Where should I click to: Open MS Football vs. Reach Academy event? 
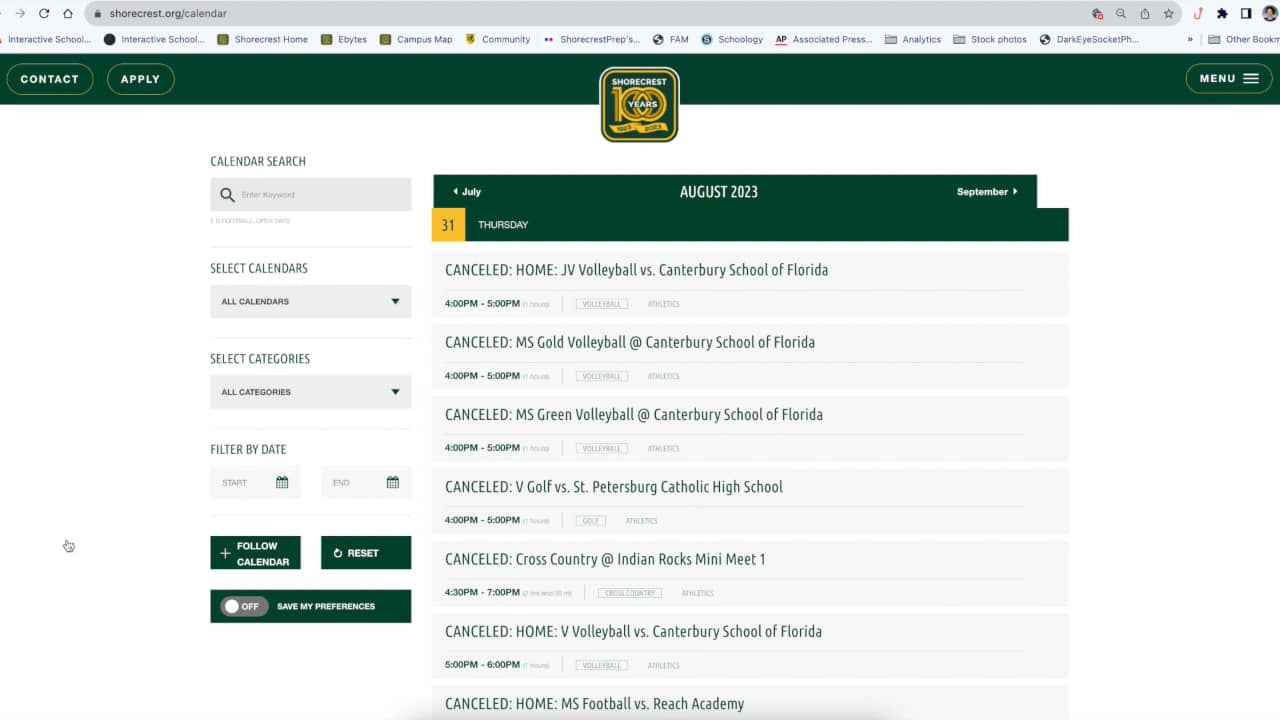pyautogui.click(x=594, y=704)
